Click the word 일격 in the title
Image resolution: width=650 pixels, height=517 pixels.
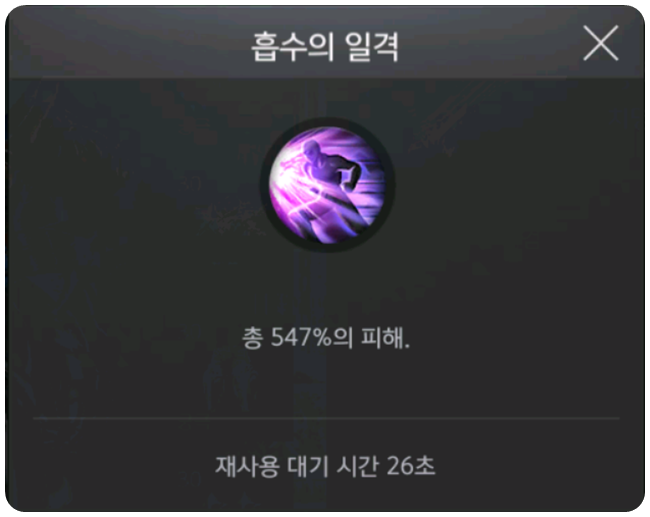[371, 47]
